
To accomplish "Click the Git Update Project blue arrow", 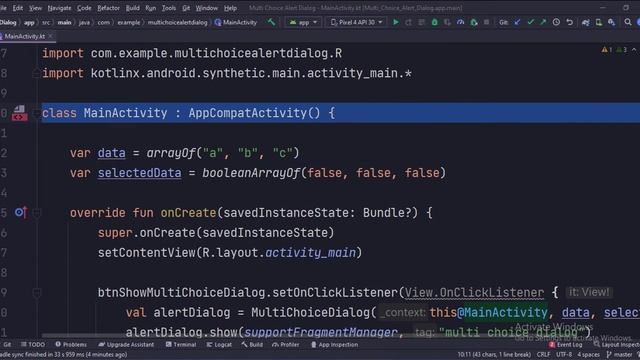I will (517, 22).
